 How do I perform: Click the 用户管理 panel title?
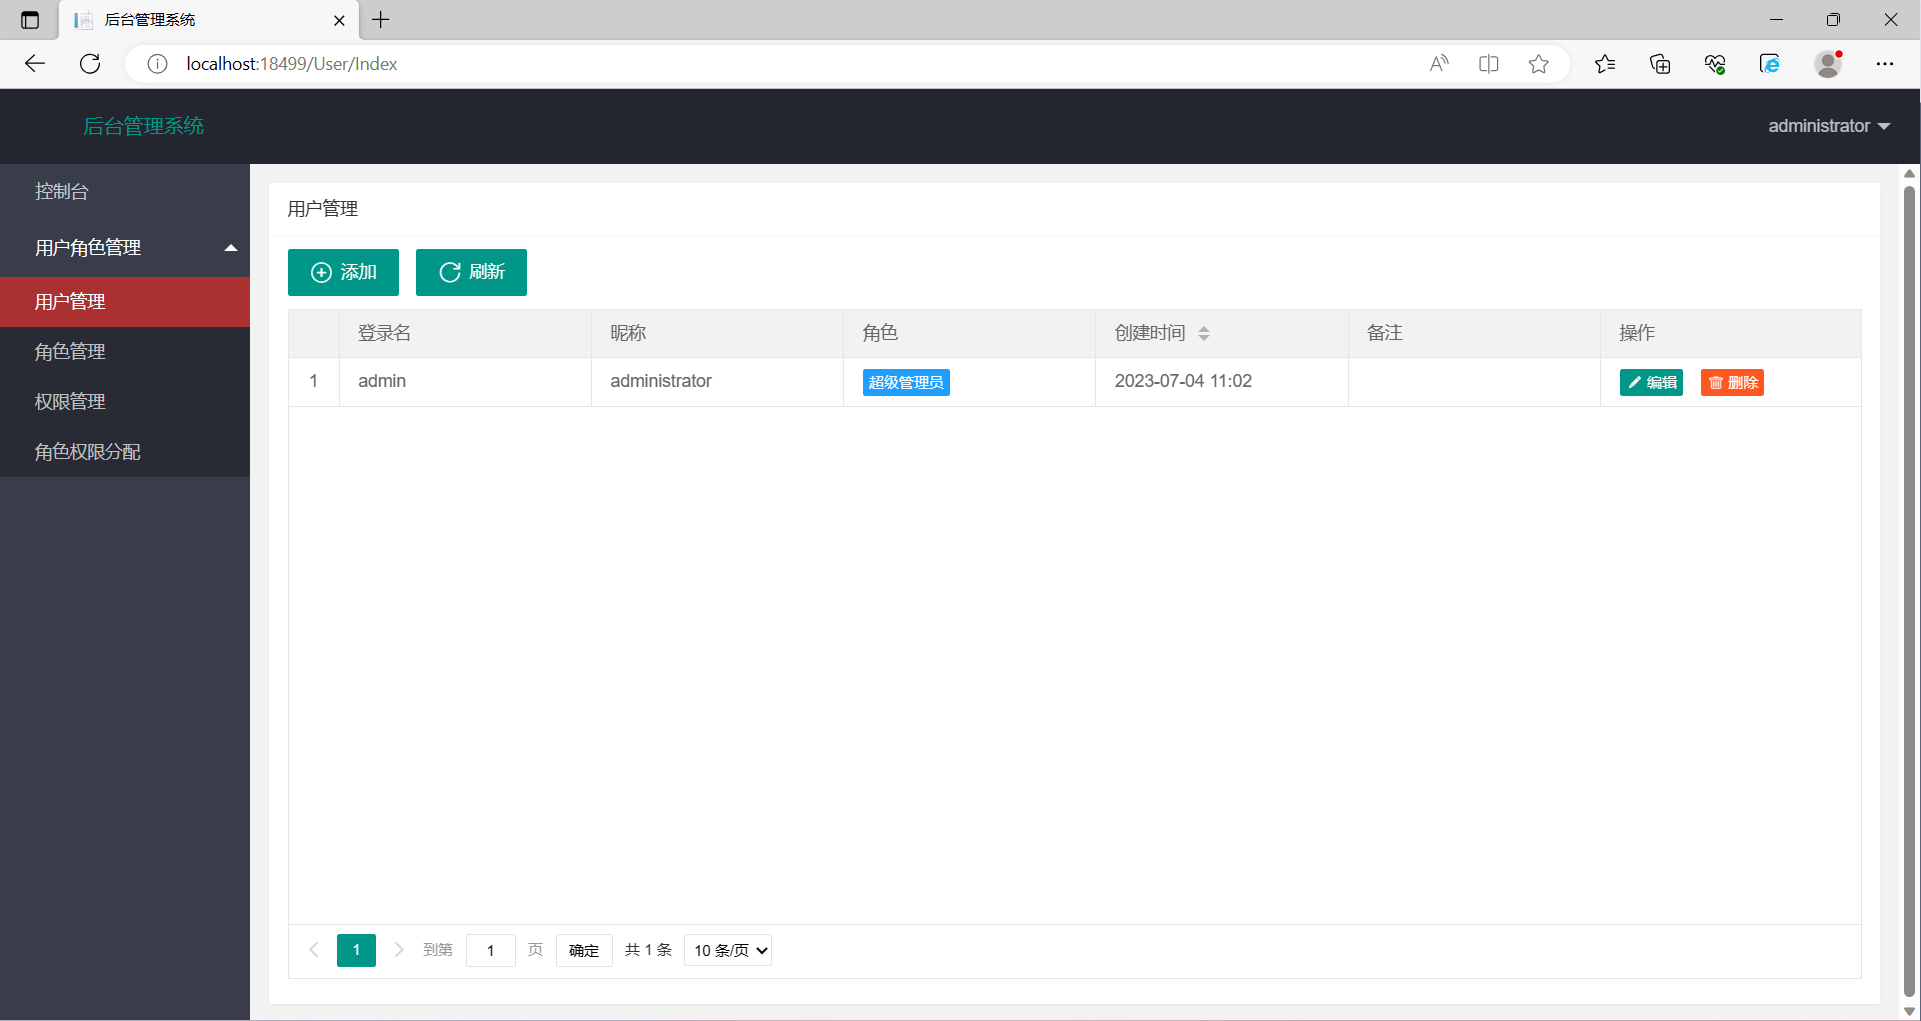tap(323, 209)
